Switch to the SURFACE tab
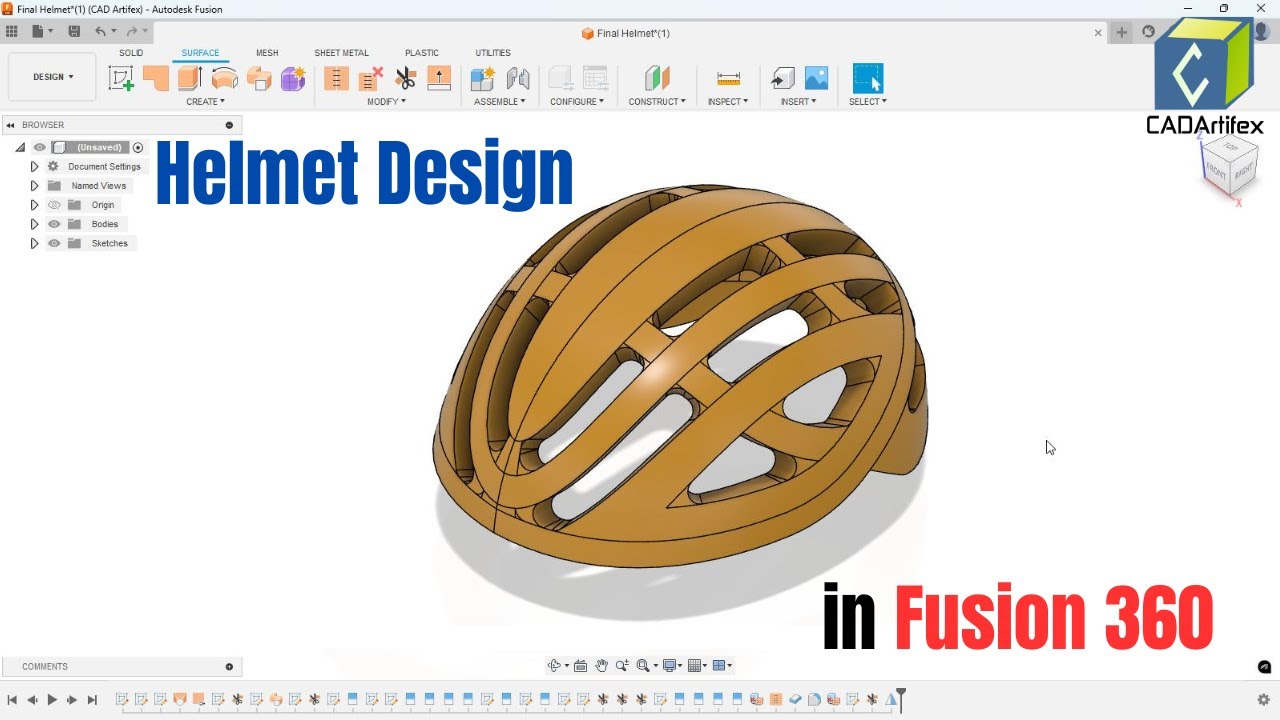 click(x=200, y=53)
